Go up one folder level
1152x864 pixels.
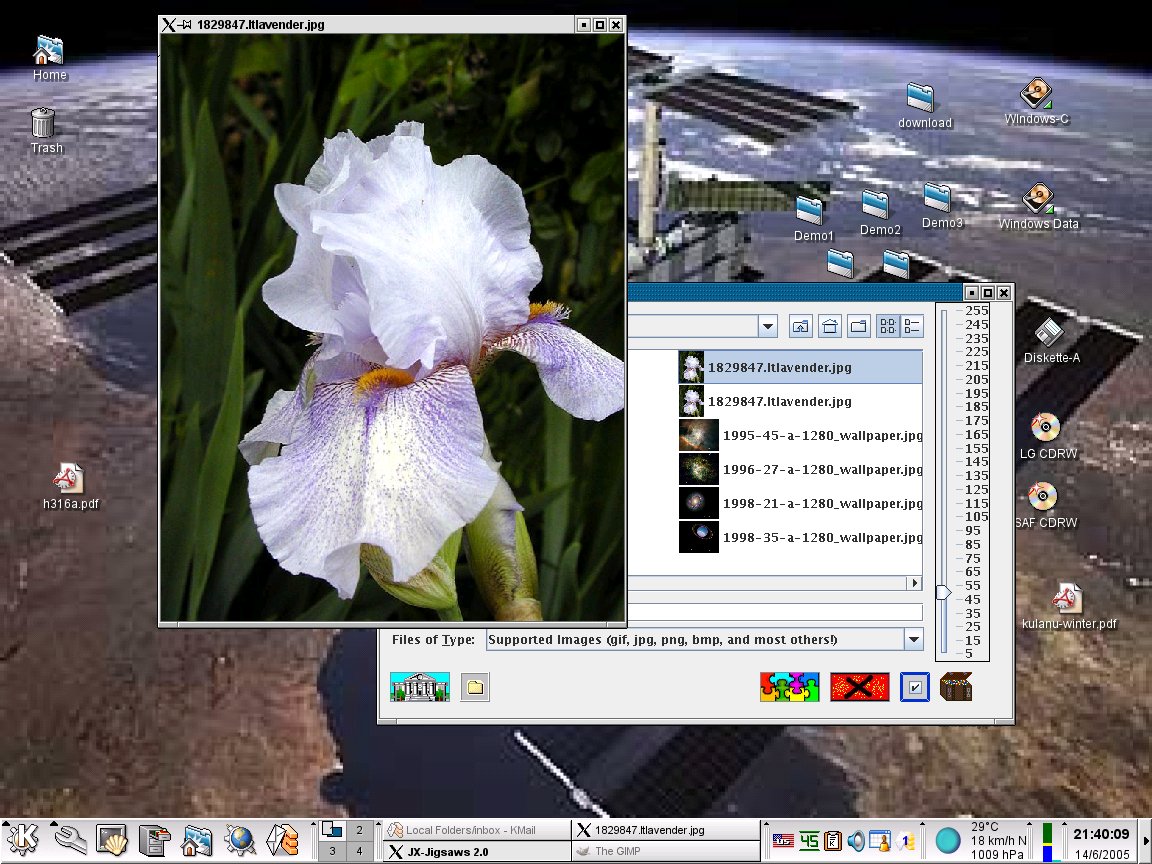[801, 326]
